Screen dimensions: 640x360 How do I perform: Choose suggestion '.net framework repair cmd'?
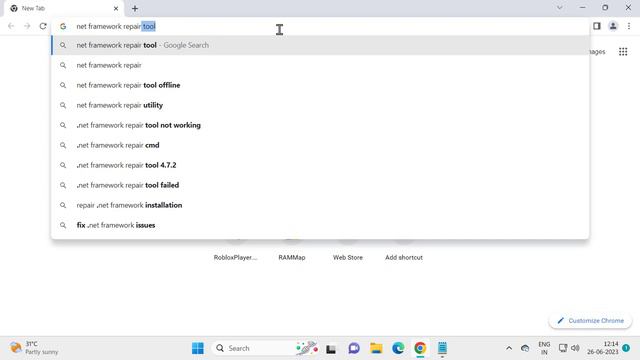(x=320, y=145)
